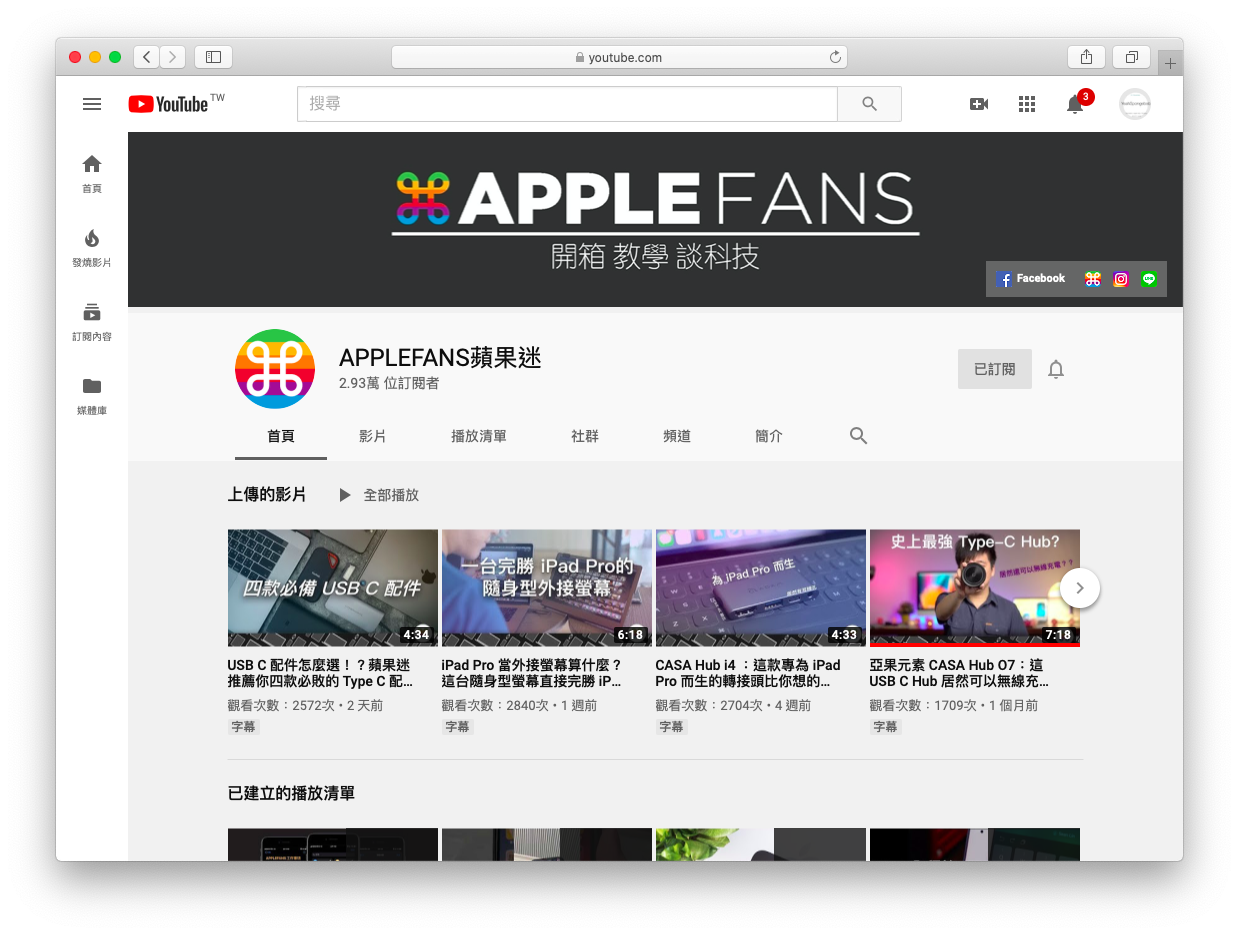Open the 為 iPad Pro 而生 video thumbnail
This screenshot has width=1239, height=935.
(761, 588)
